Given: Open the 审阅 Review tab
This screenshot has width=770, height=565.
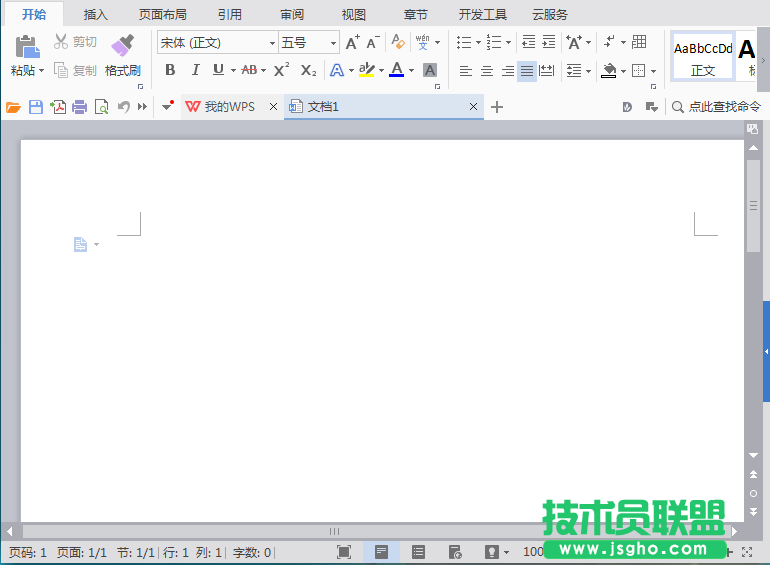Looking at the screenshot, I should click(292, 15).
